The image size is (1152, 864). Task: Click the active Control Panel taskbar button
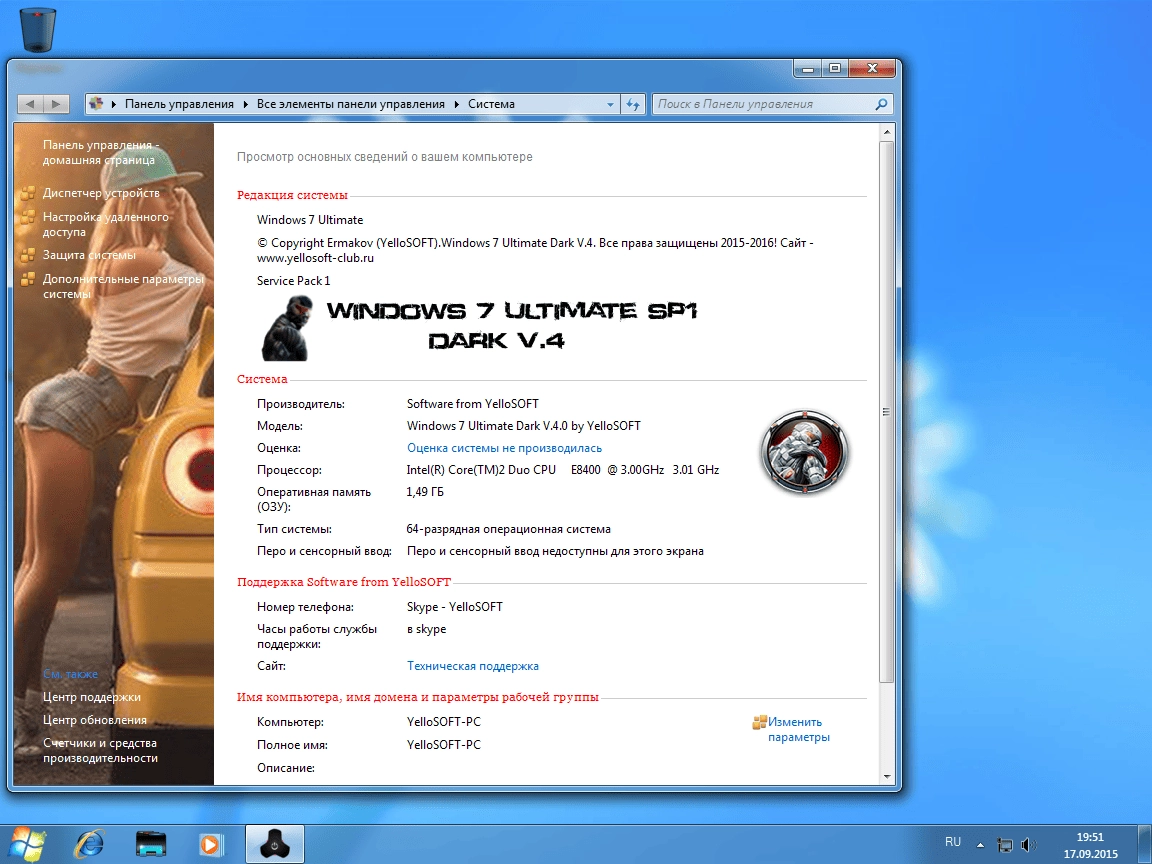(275, 844)
